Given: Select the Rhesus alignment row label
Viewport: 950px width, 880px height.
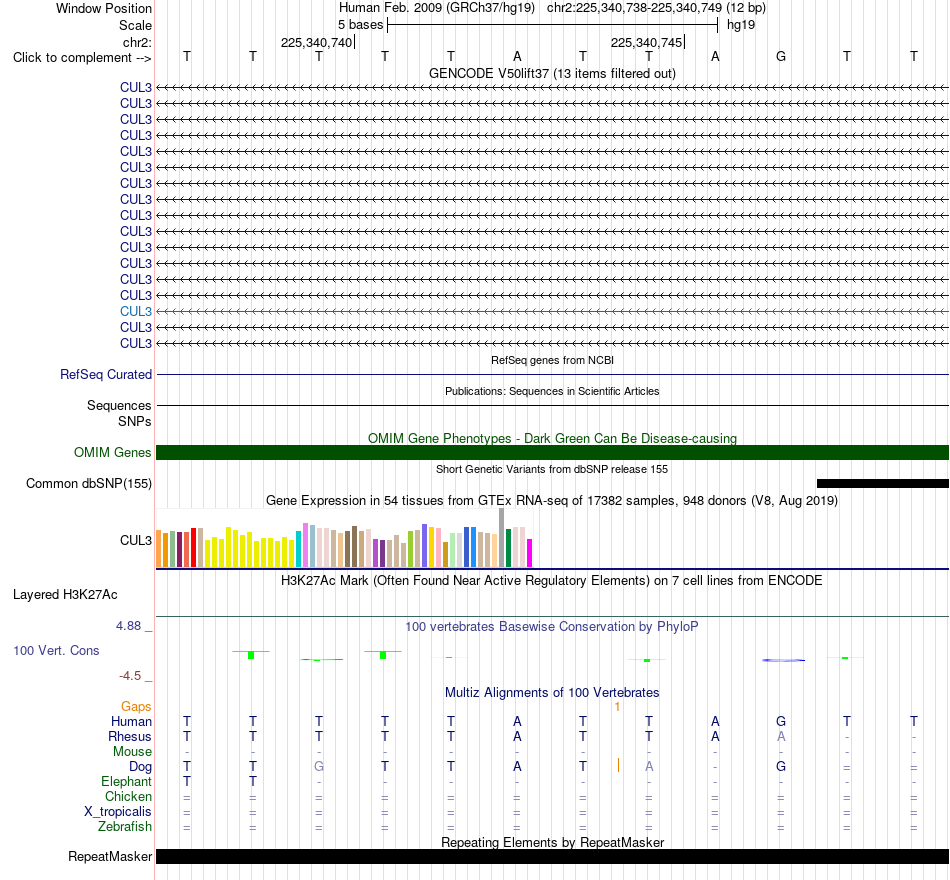Looking at the screenshot, I should click(x=130, y=737).
